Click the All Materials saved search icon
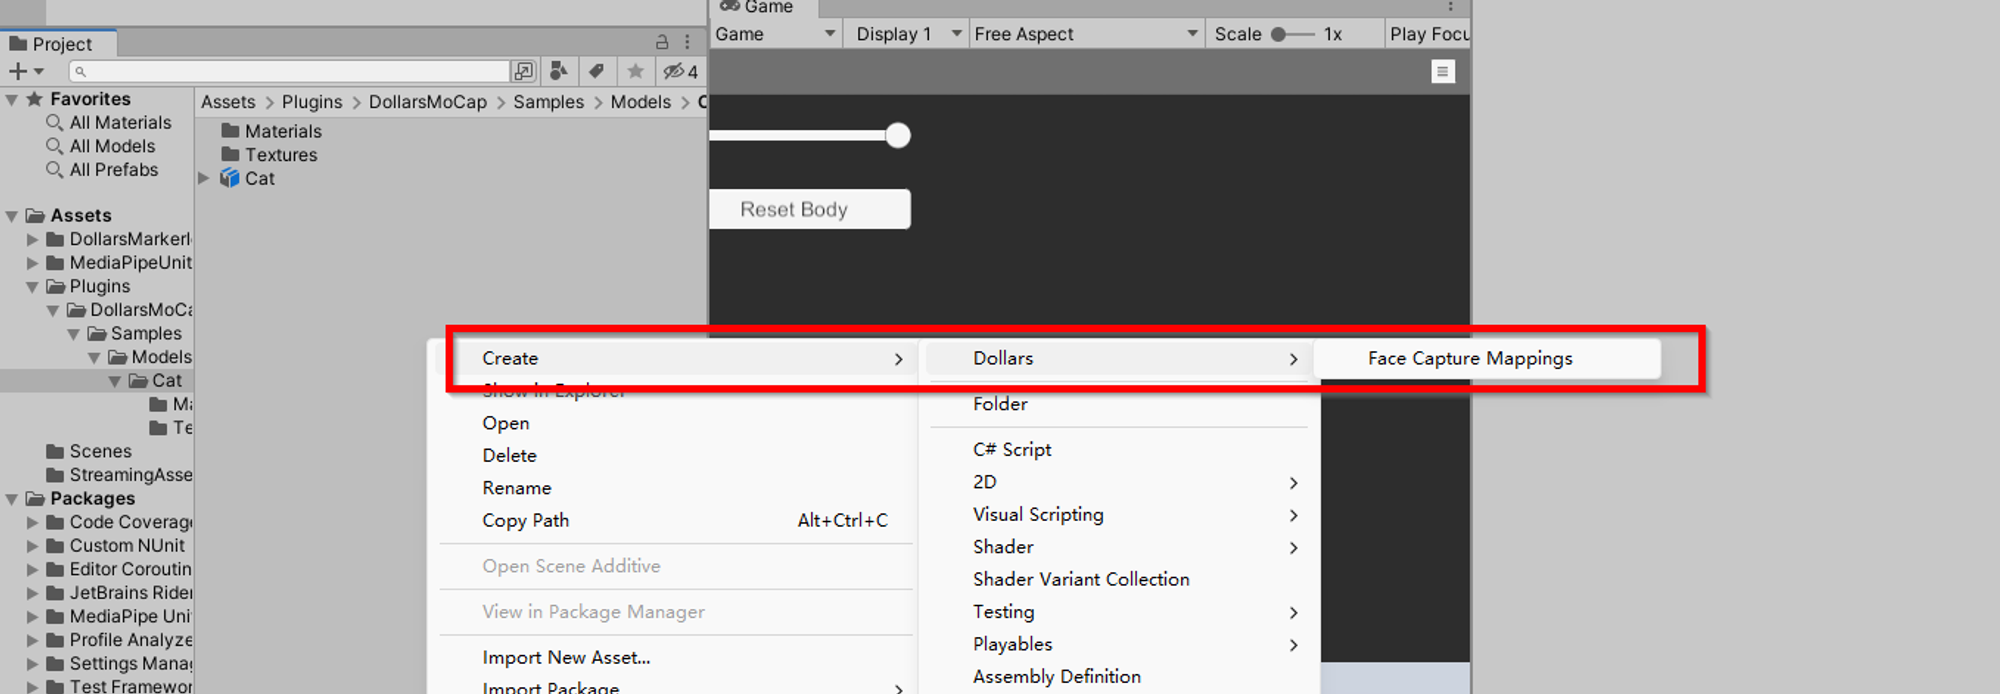The height and width of the screenshot is (694, 2000). 55,122
